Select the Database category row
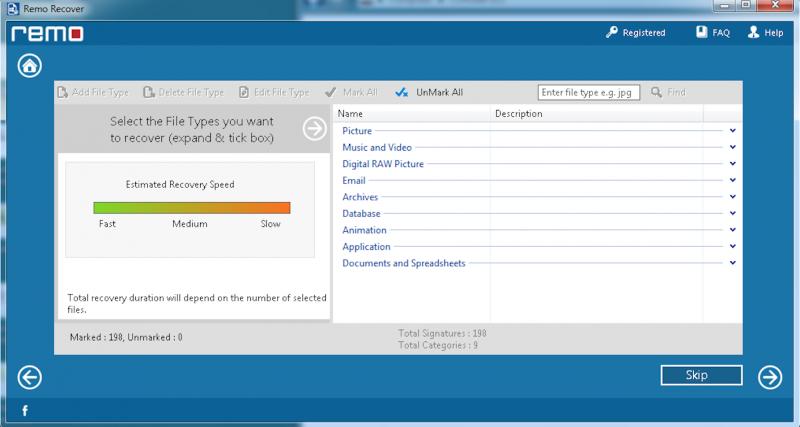This screenshot has height=427, width=800. pyautogui.click(x=537, y=213)
